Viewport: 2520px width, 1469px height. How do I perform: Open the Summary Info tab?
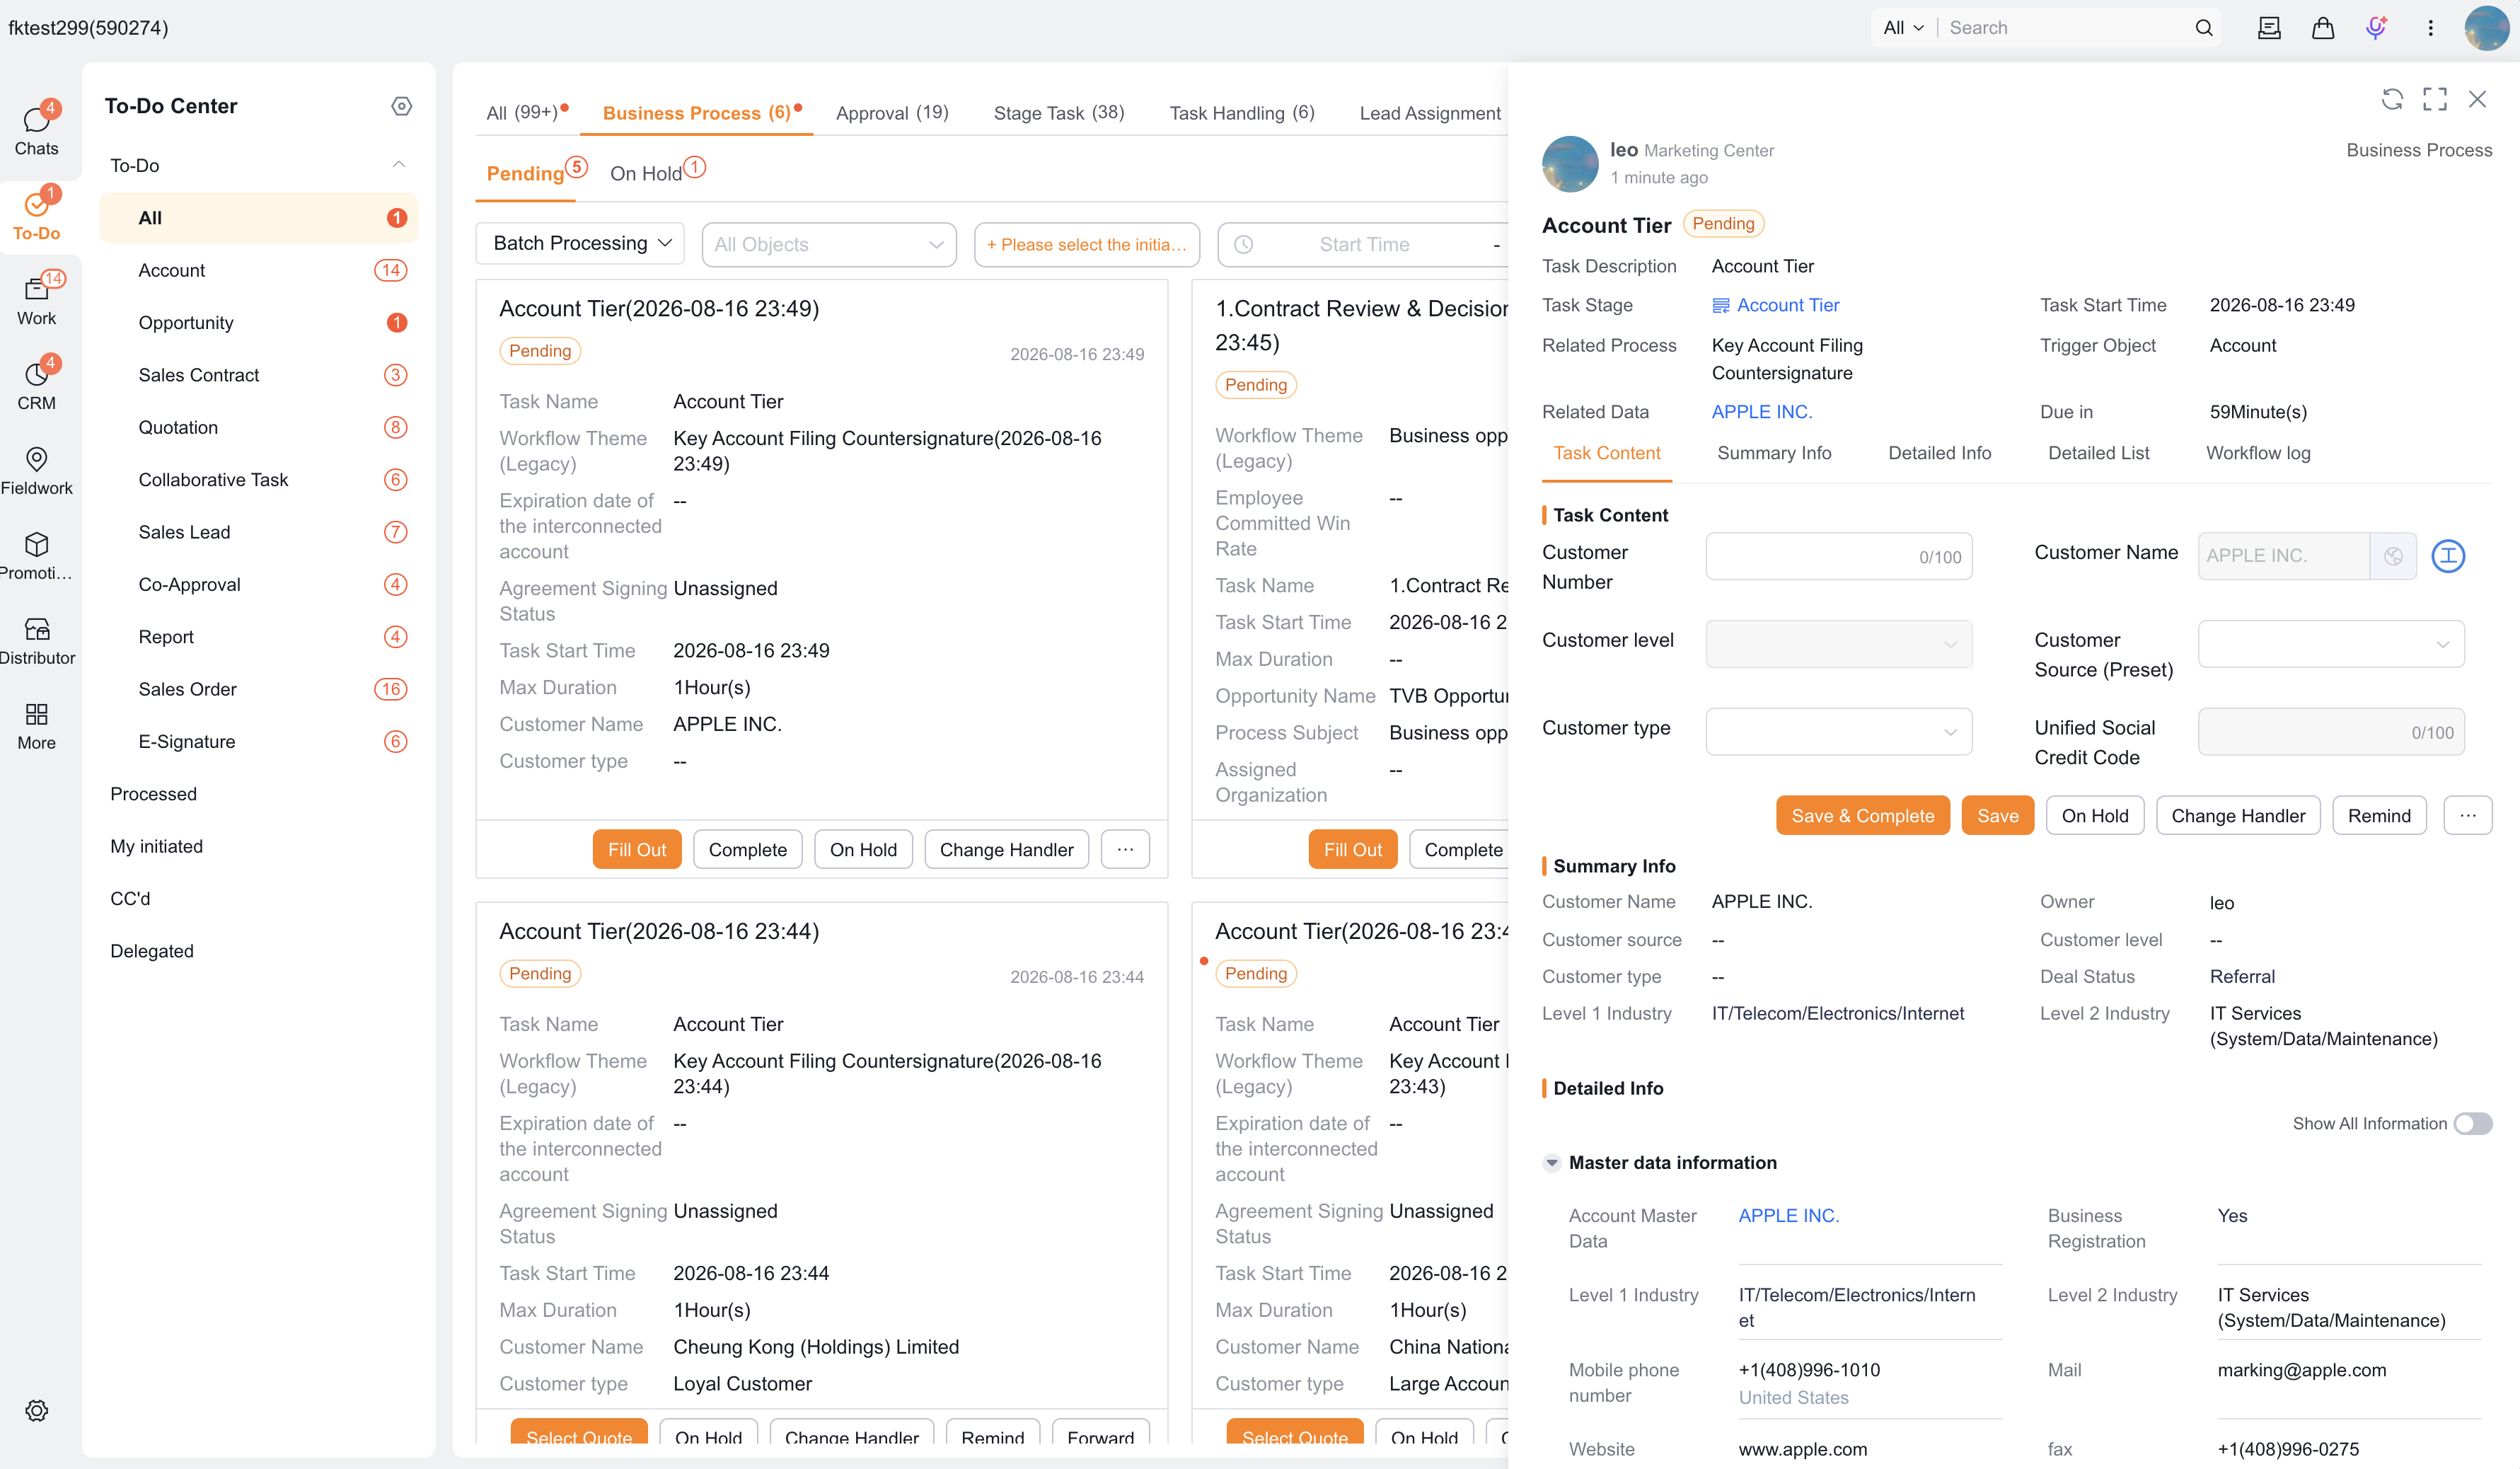click(1774, 453)
